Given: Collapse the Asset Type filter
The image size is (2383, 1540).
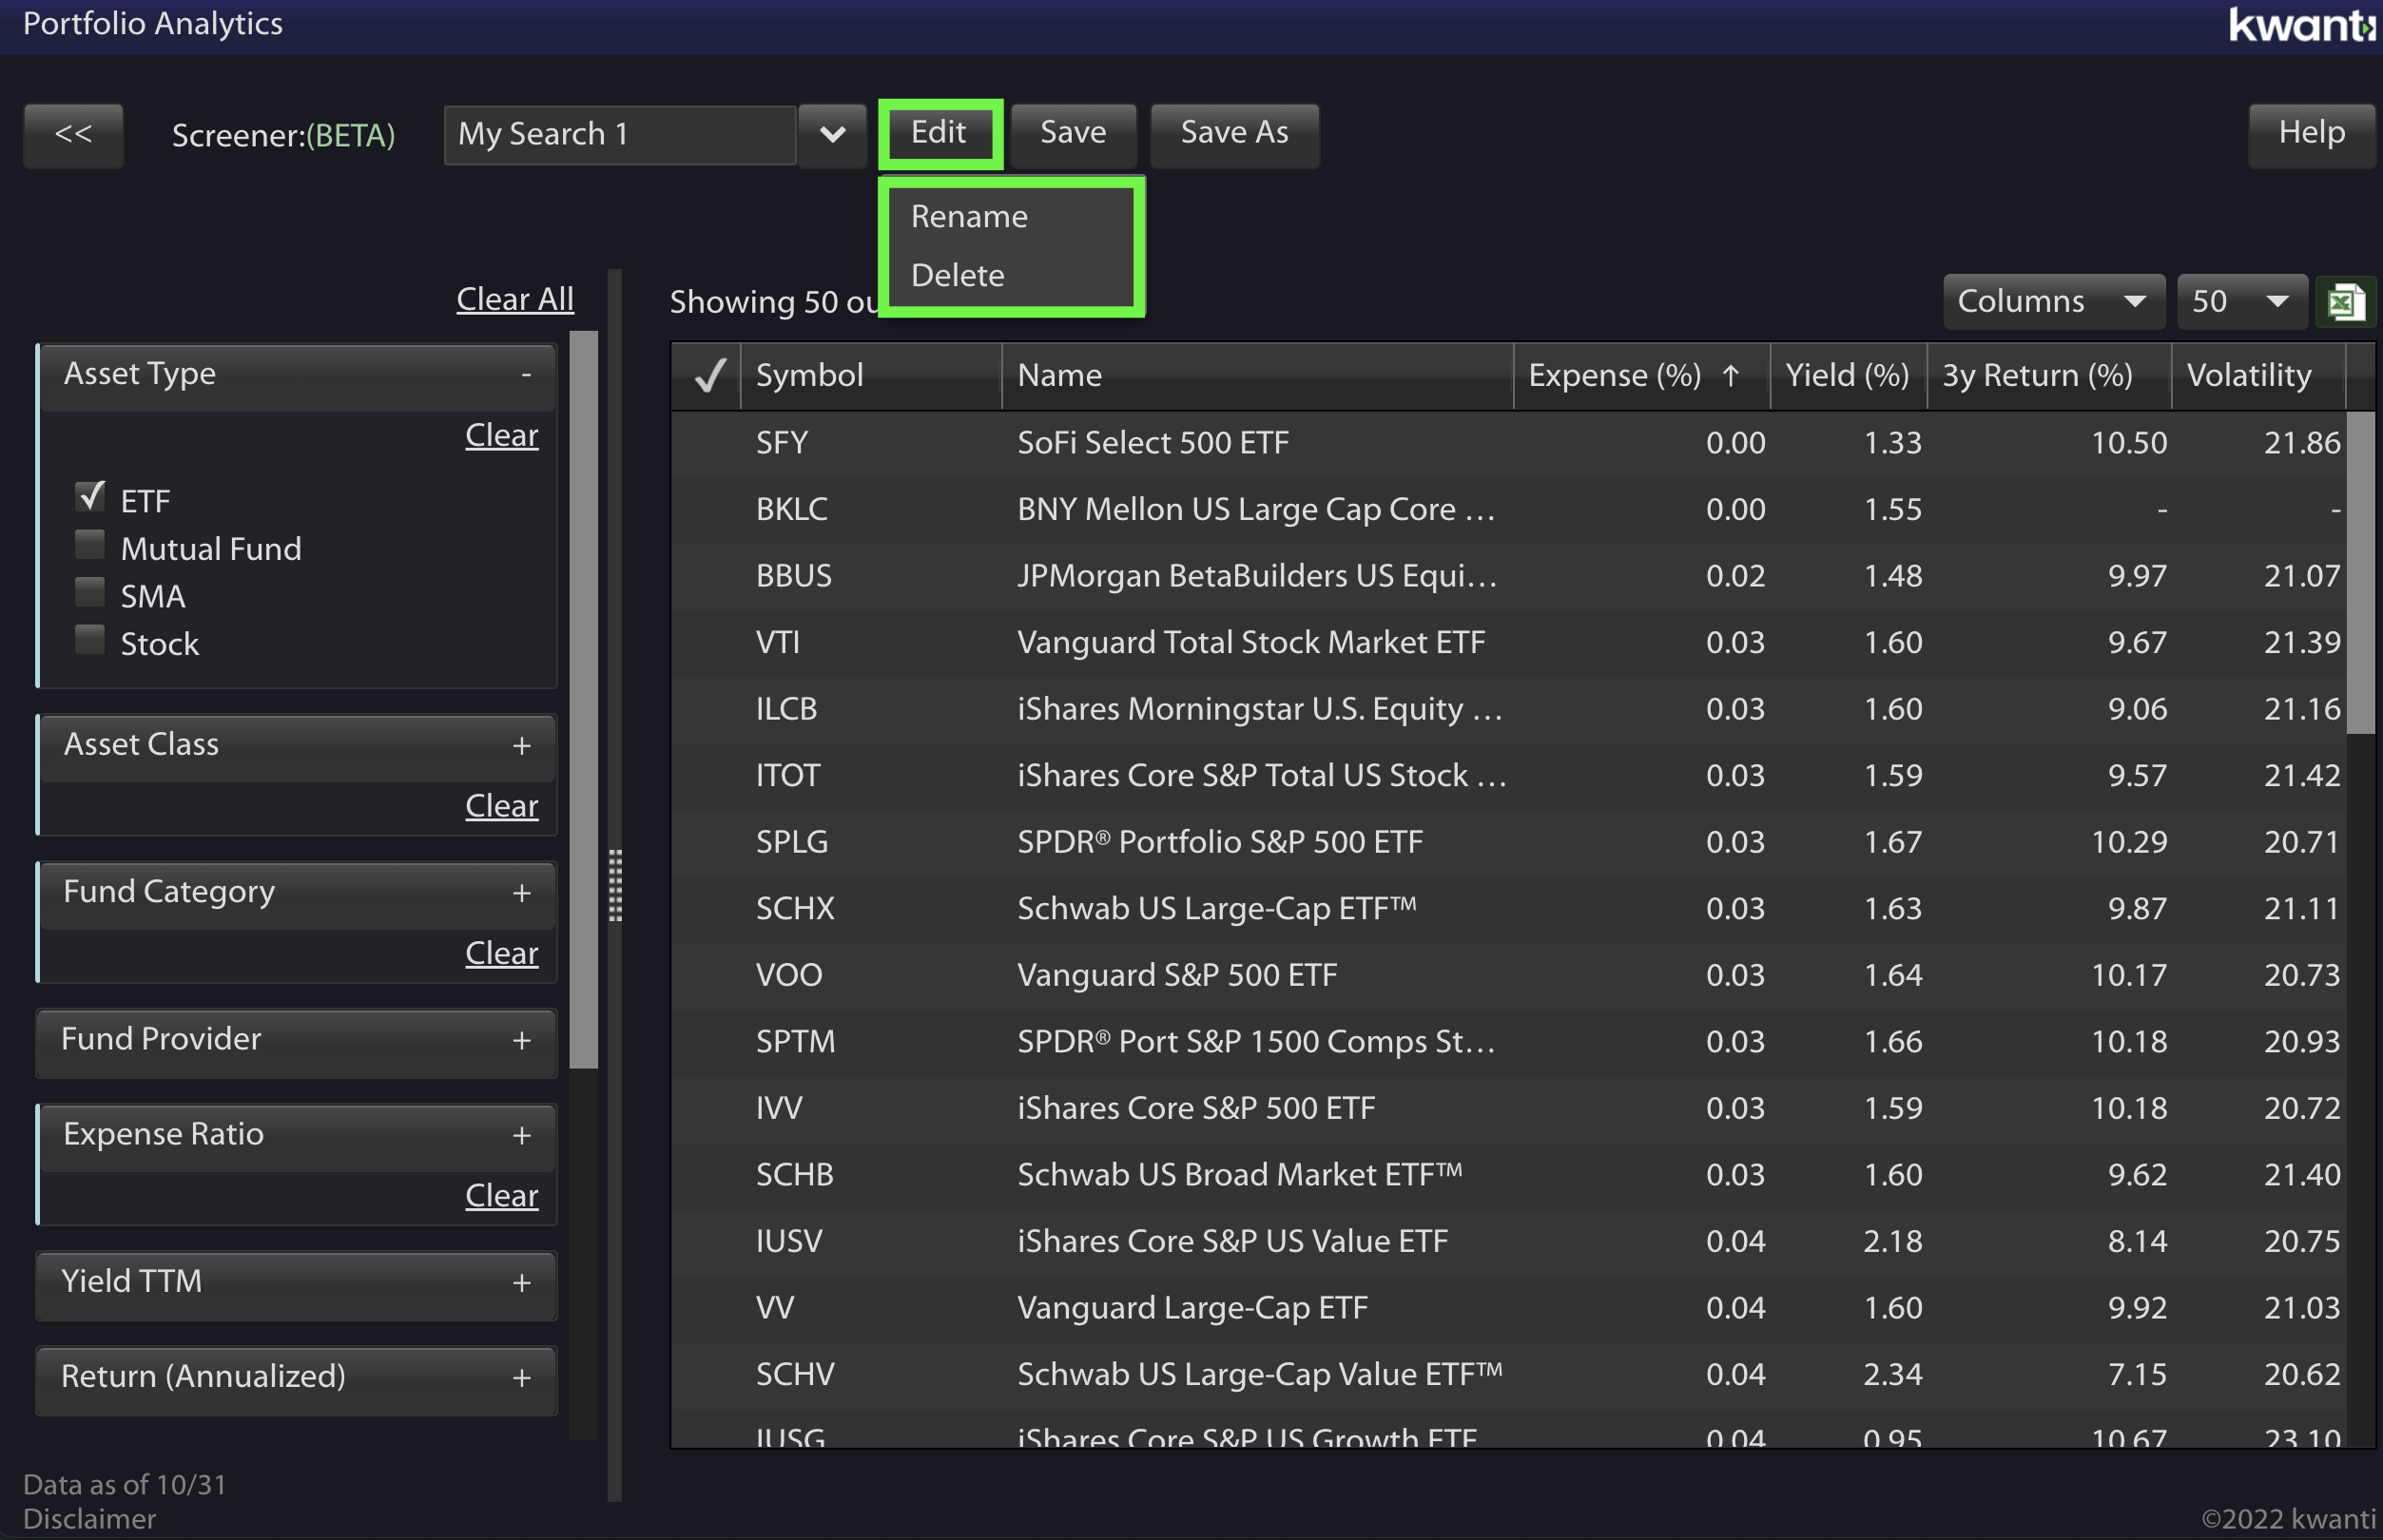Looking at the screenshot, I should pos(525,374).
